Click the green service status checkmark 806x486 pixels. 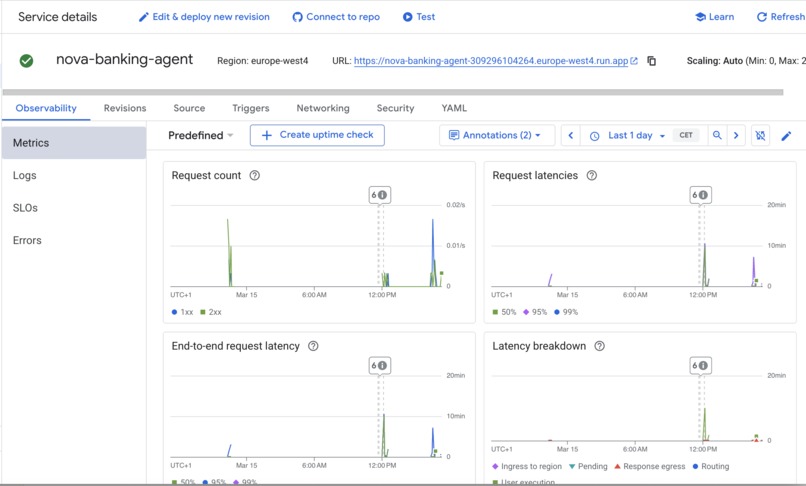(x=26, y=61)
